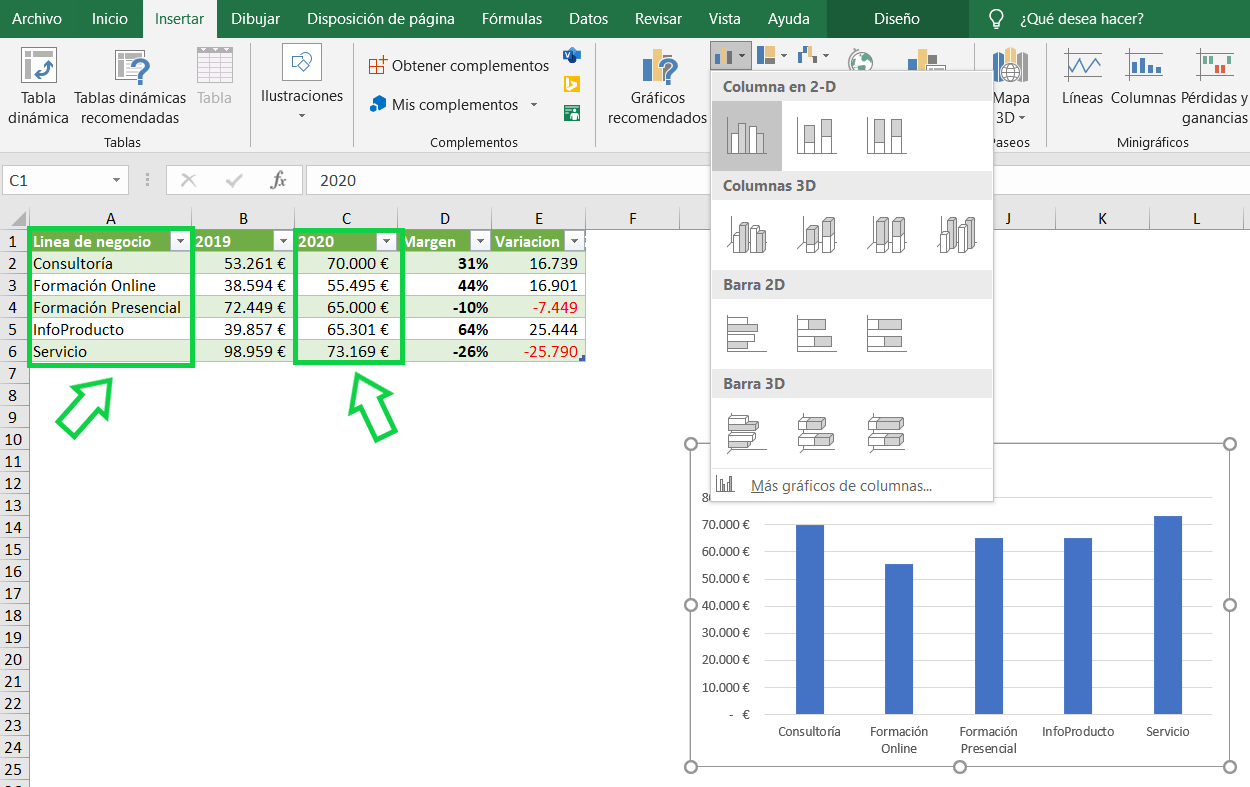1250x787 pixels.
Task: Open Gráficos recomendados
Action: [657, 87]
